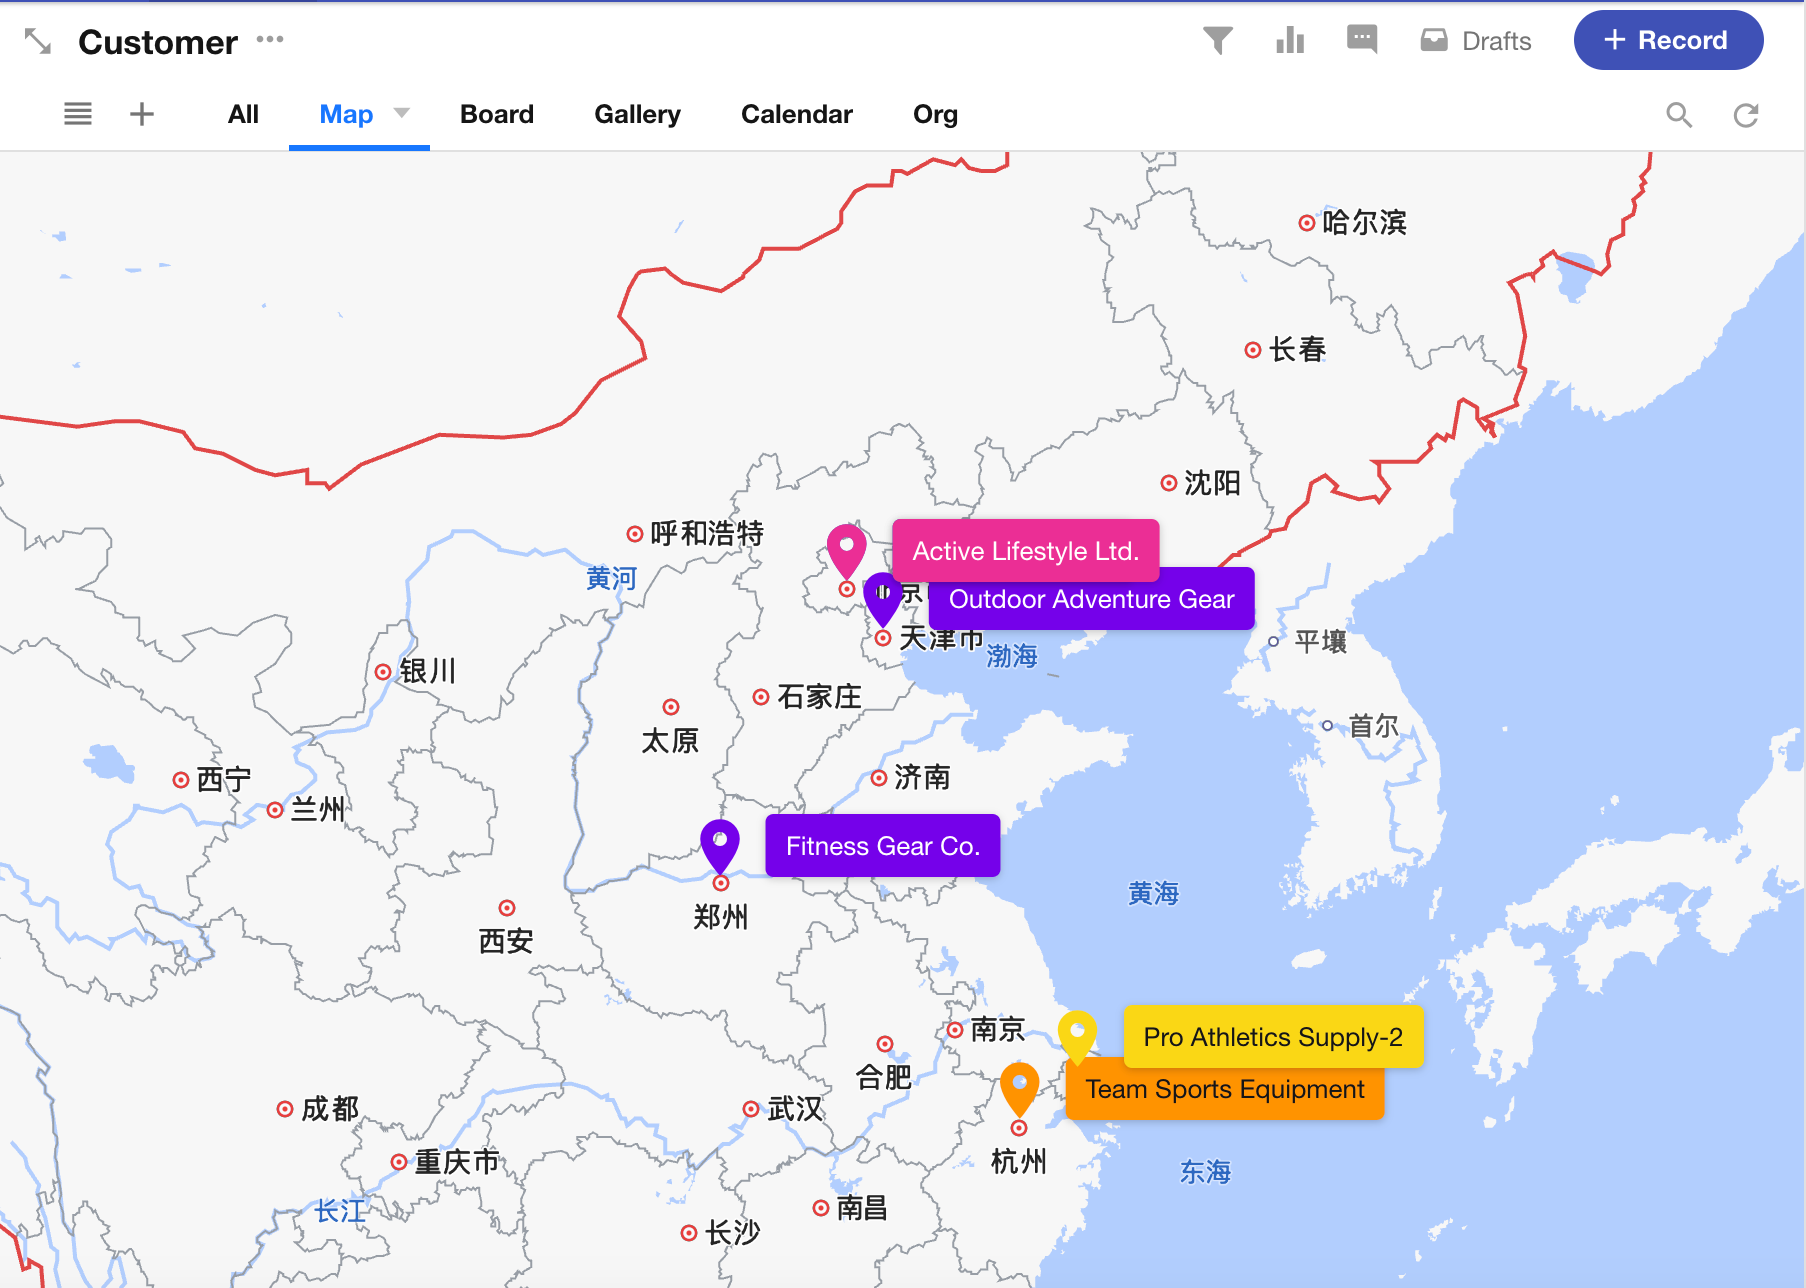Click the search magnifier icon
This screenshot has height=1288, width=1806.
(1679, 115)
